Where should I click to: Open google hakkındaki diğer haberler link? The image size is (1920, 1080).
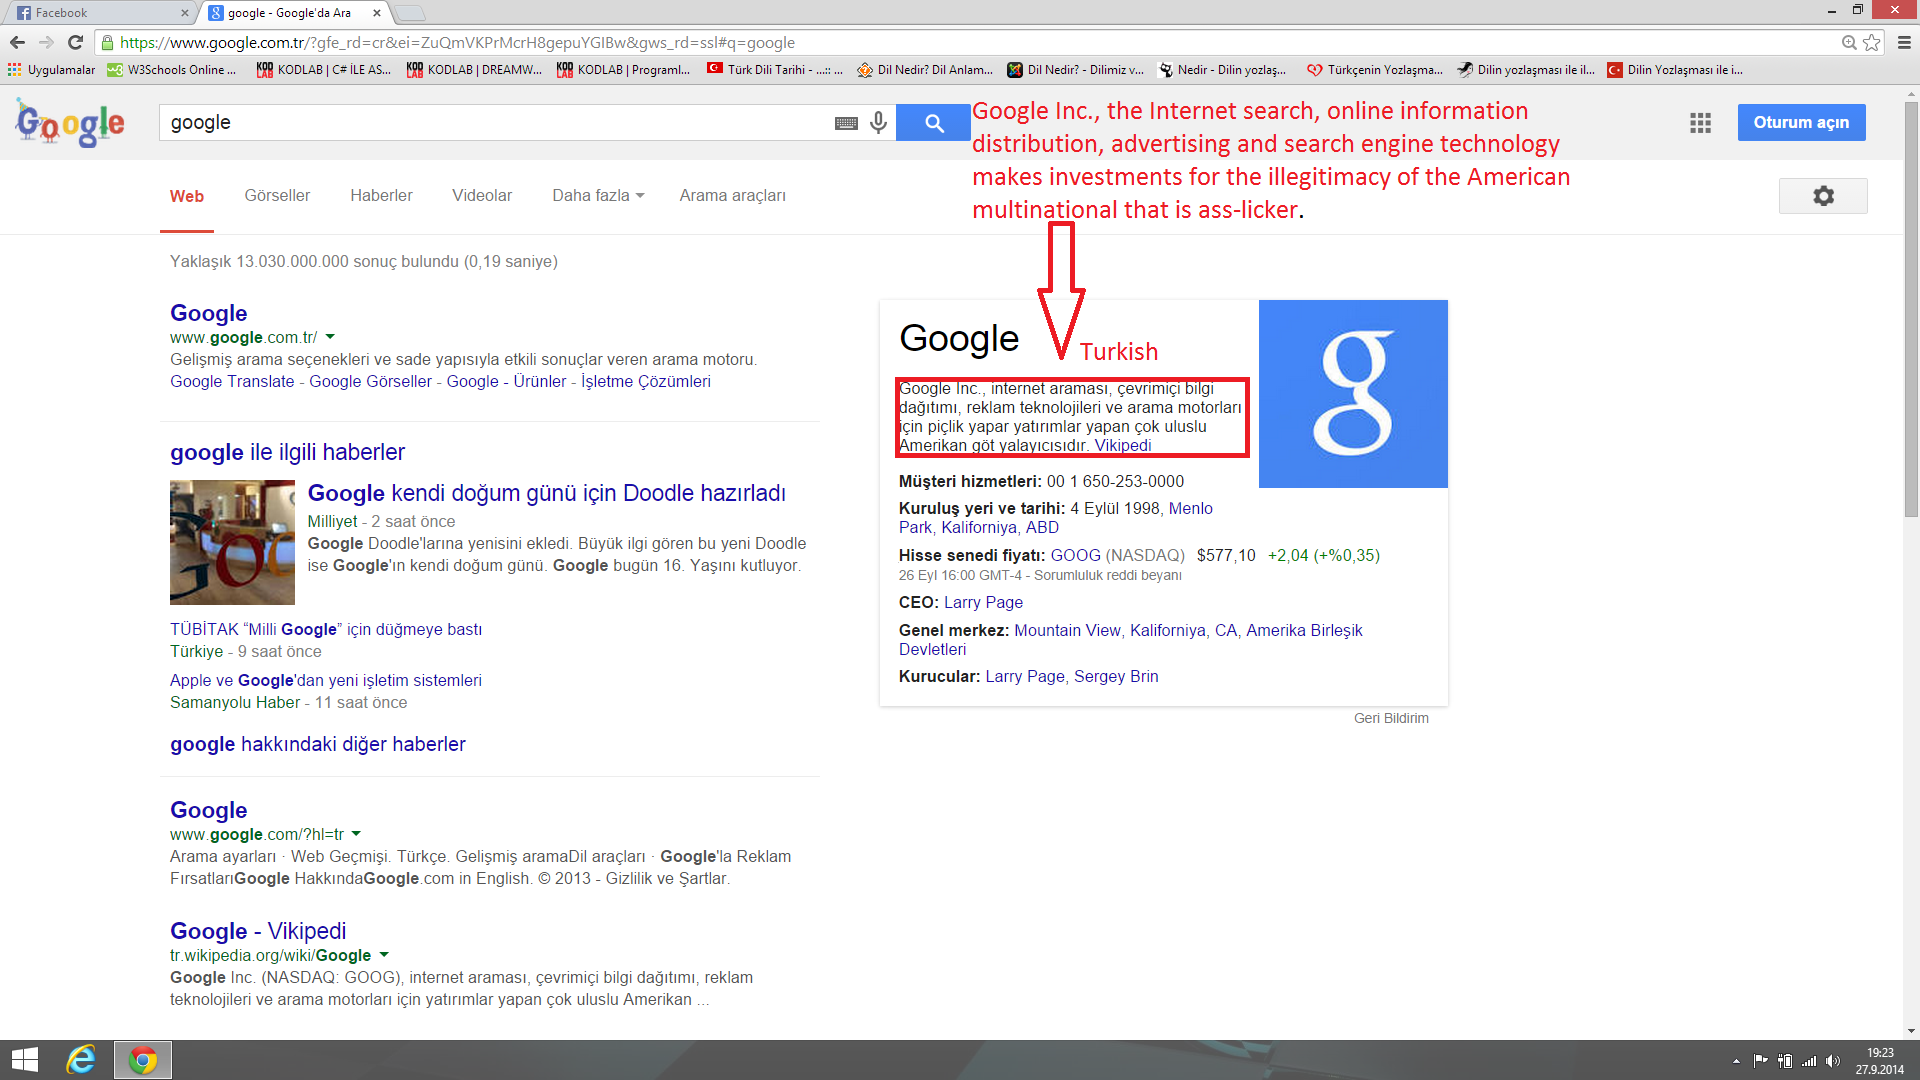click(x=318, y=744)
